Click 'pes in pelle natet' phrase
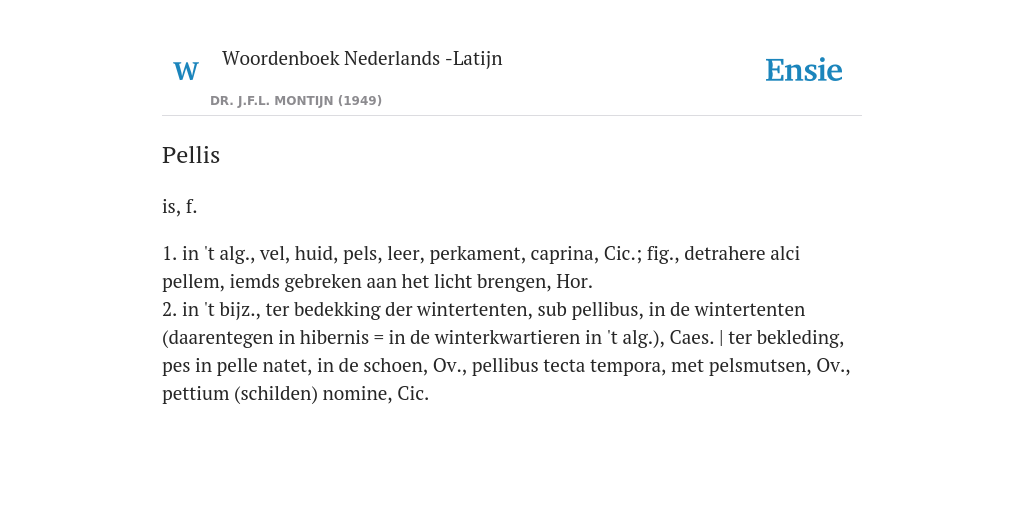The image size is (1024, 512). 235,366
